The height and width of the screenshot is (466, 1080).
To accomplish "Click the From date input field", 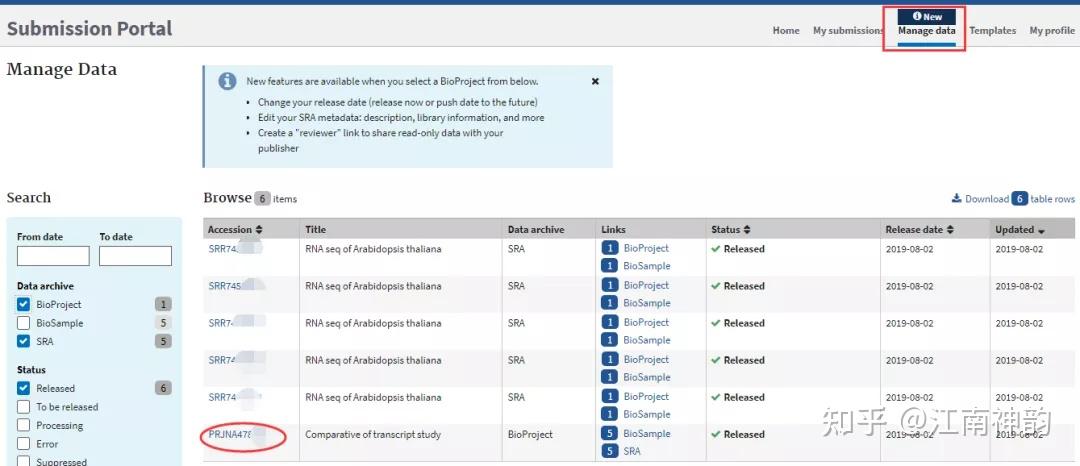I will point(53,256).
